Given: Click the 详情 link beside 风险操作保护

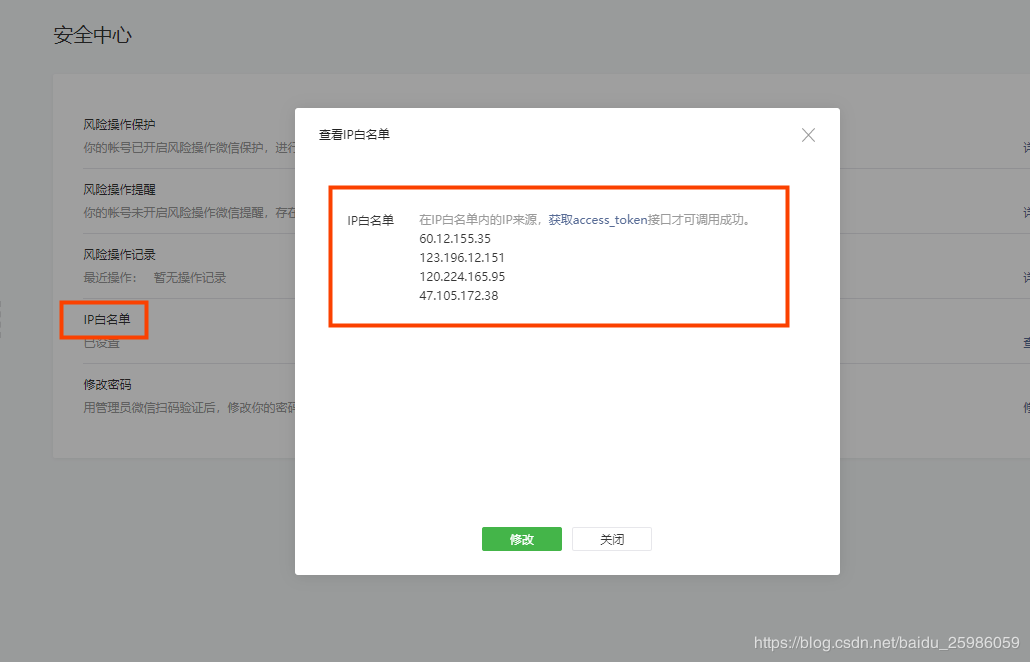Looking at the screenshot, I should (1023, 146).
